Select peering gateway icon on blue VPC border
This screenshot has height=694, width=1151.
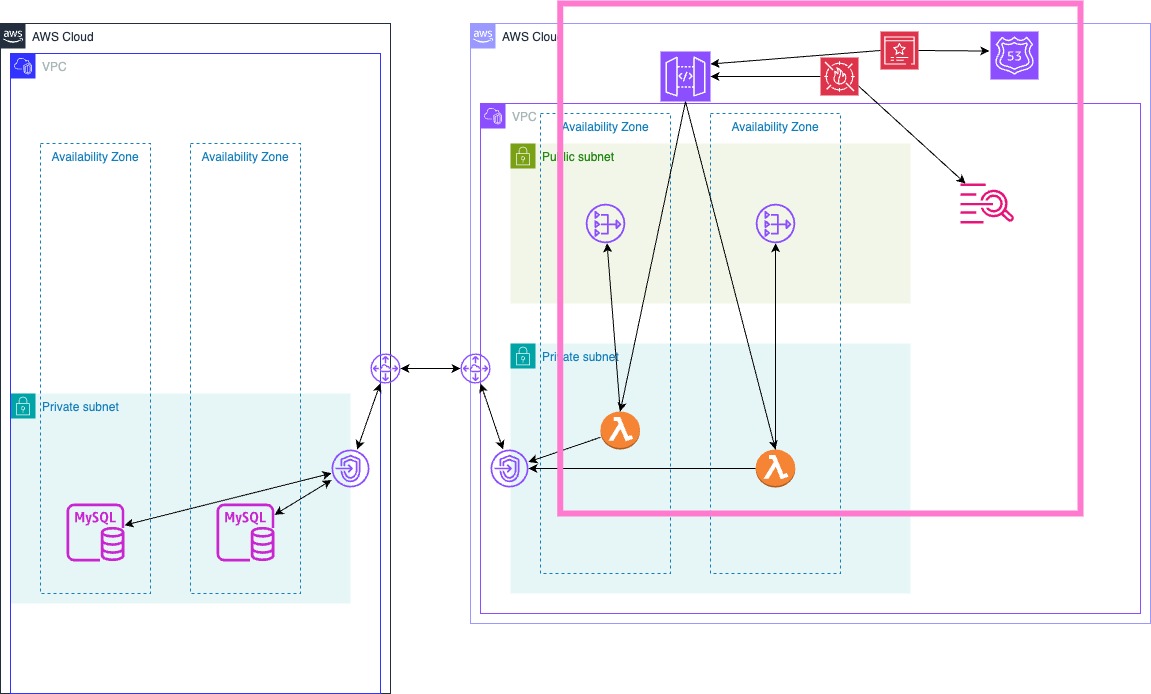click(x=385, y=368)
